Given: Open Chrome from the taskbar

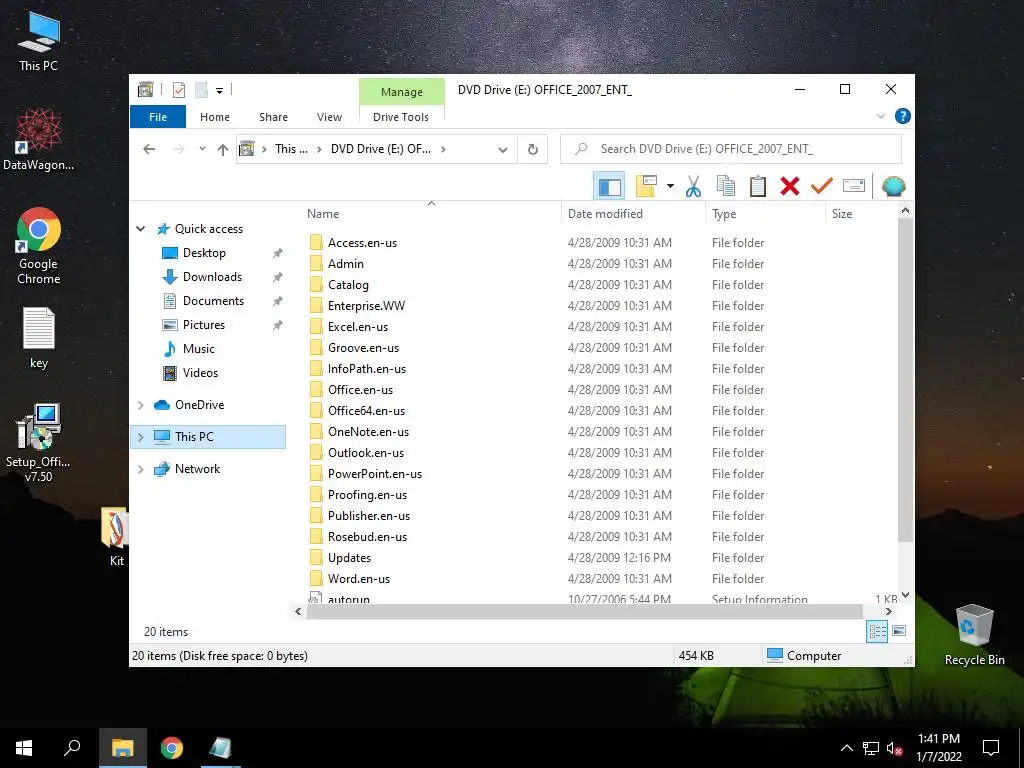Looking at the screenshot, I should coord(172,748).
